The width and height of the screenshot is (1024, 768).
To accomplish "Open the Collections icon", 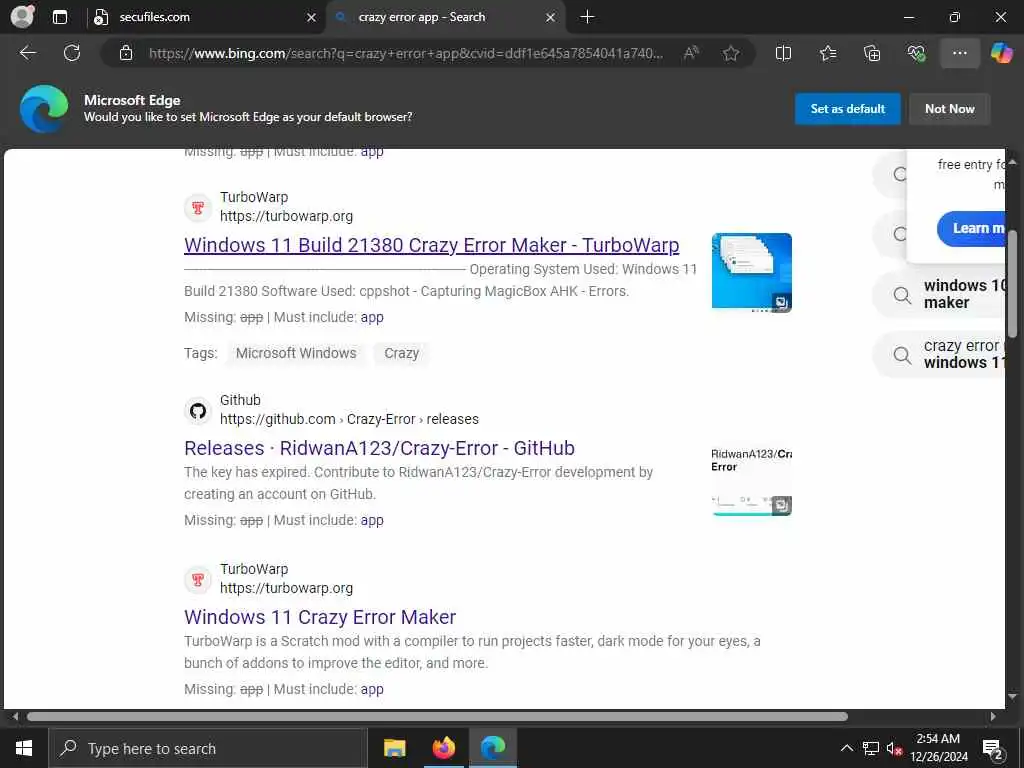I will click(872, 53).
